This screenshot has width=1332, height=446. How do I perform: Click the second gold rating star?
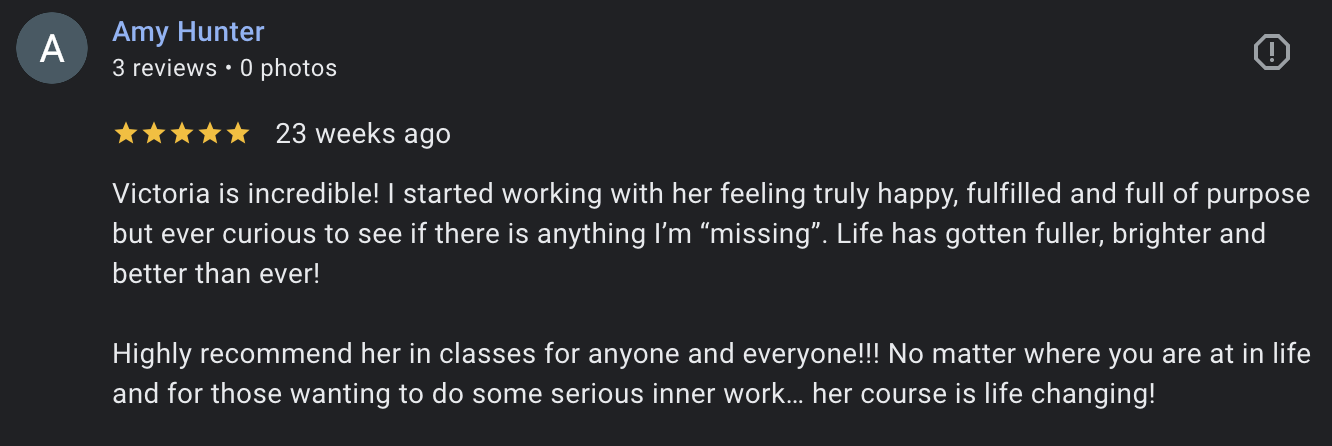pyautogui.click(x=153, y=133)
